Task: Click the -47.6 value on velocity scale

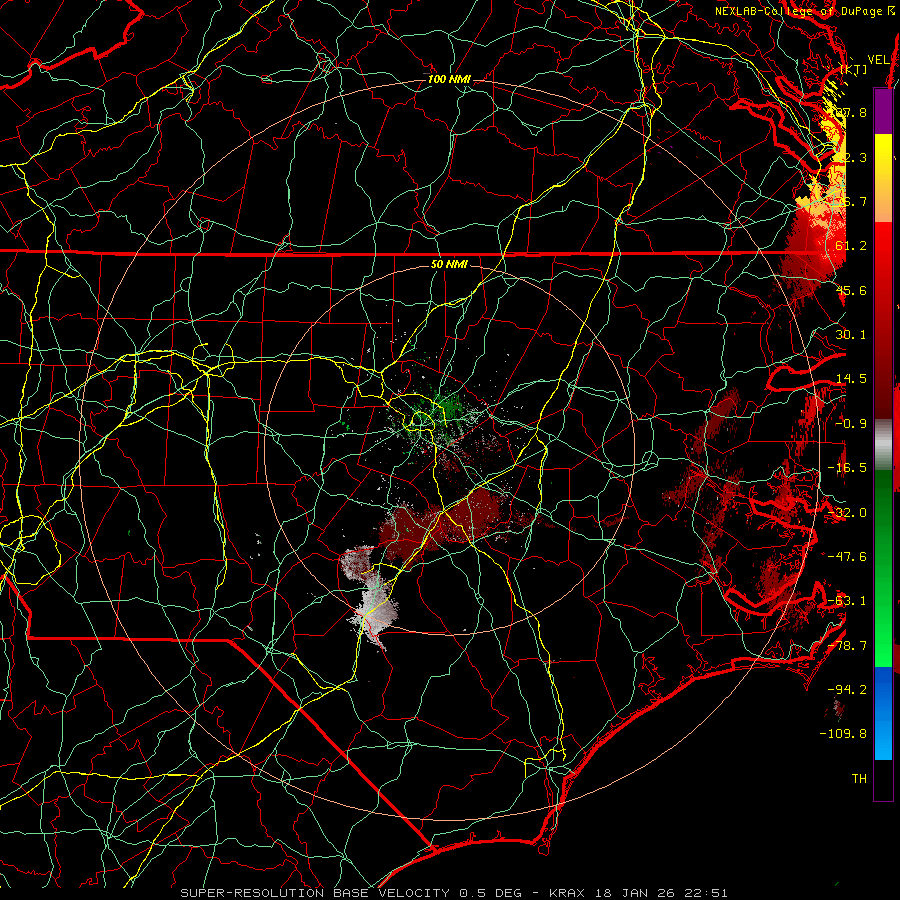Action: click(x=847, y=557)
